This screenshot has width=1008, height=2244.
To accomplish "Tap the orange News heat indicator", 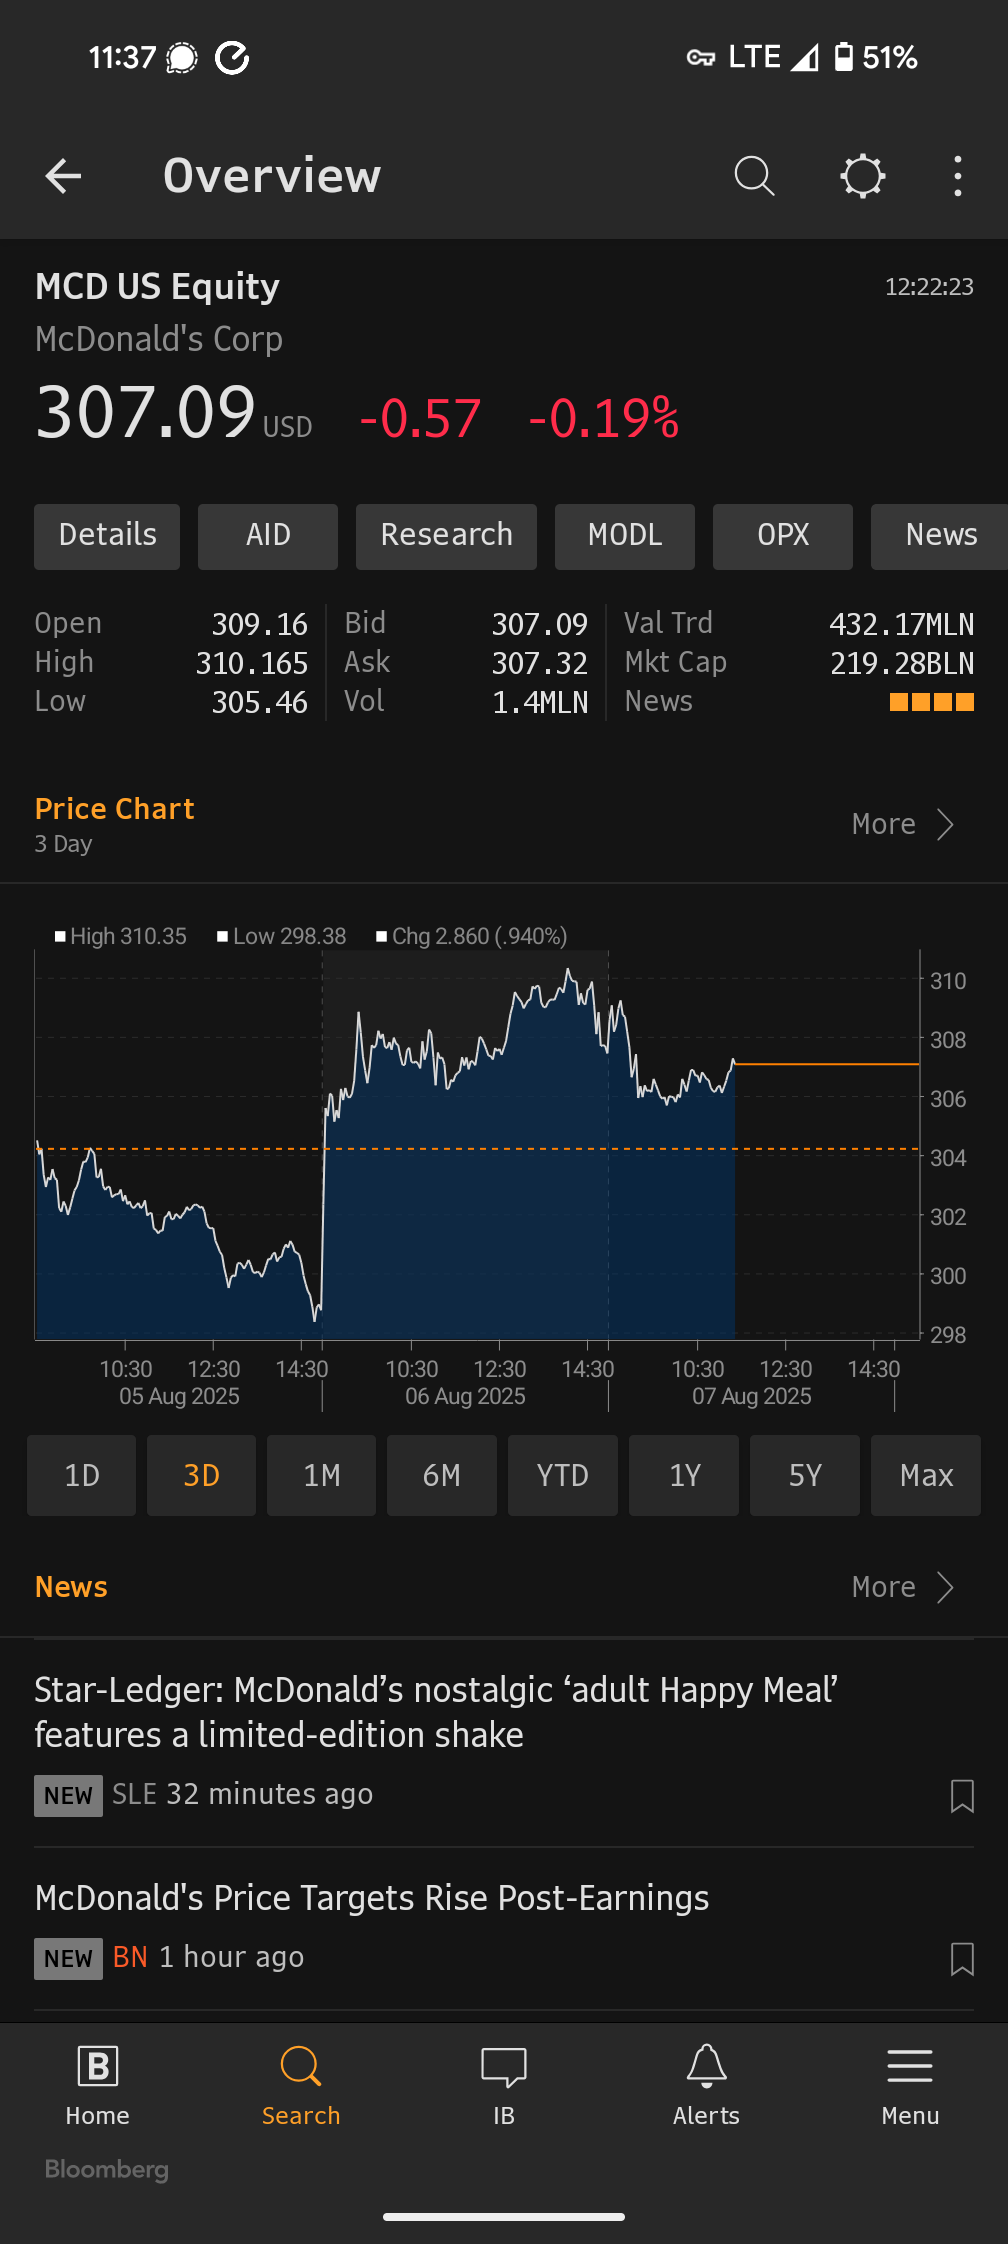I will 932,702.
